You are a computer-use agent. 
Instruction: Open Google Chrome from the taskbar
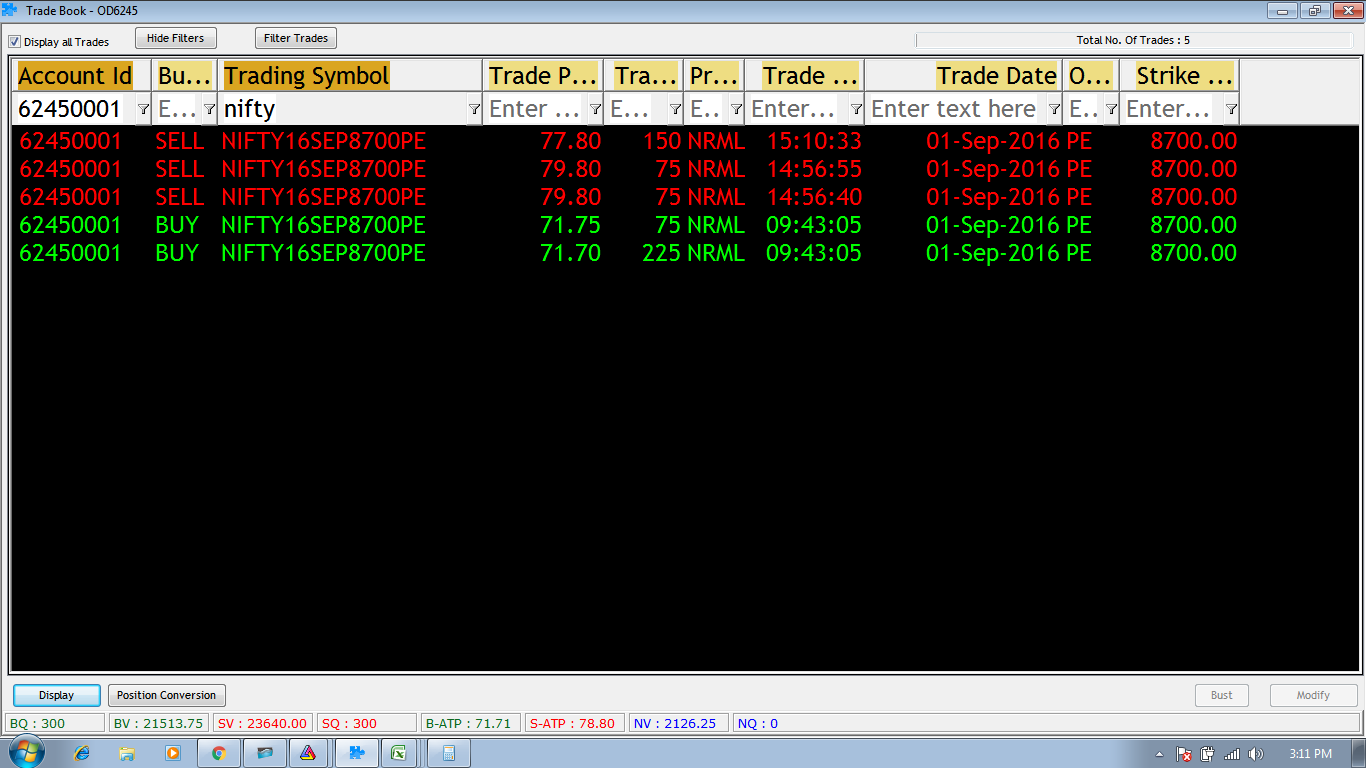point(218,753)
